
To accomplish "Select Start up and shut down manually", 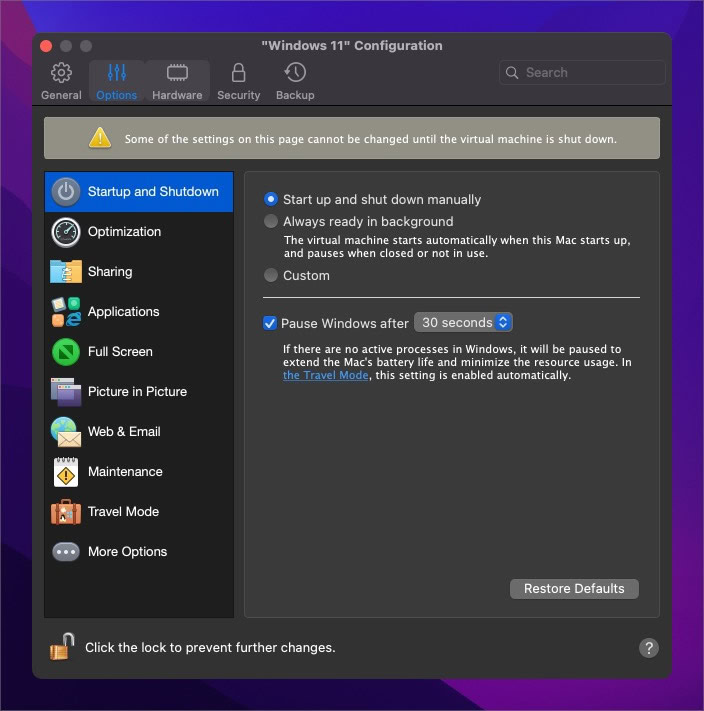I will click(271, 199).
